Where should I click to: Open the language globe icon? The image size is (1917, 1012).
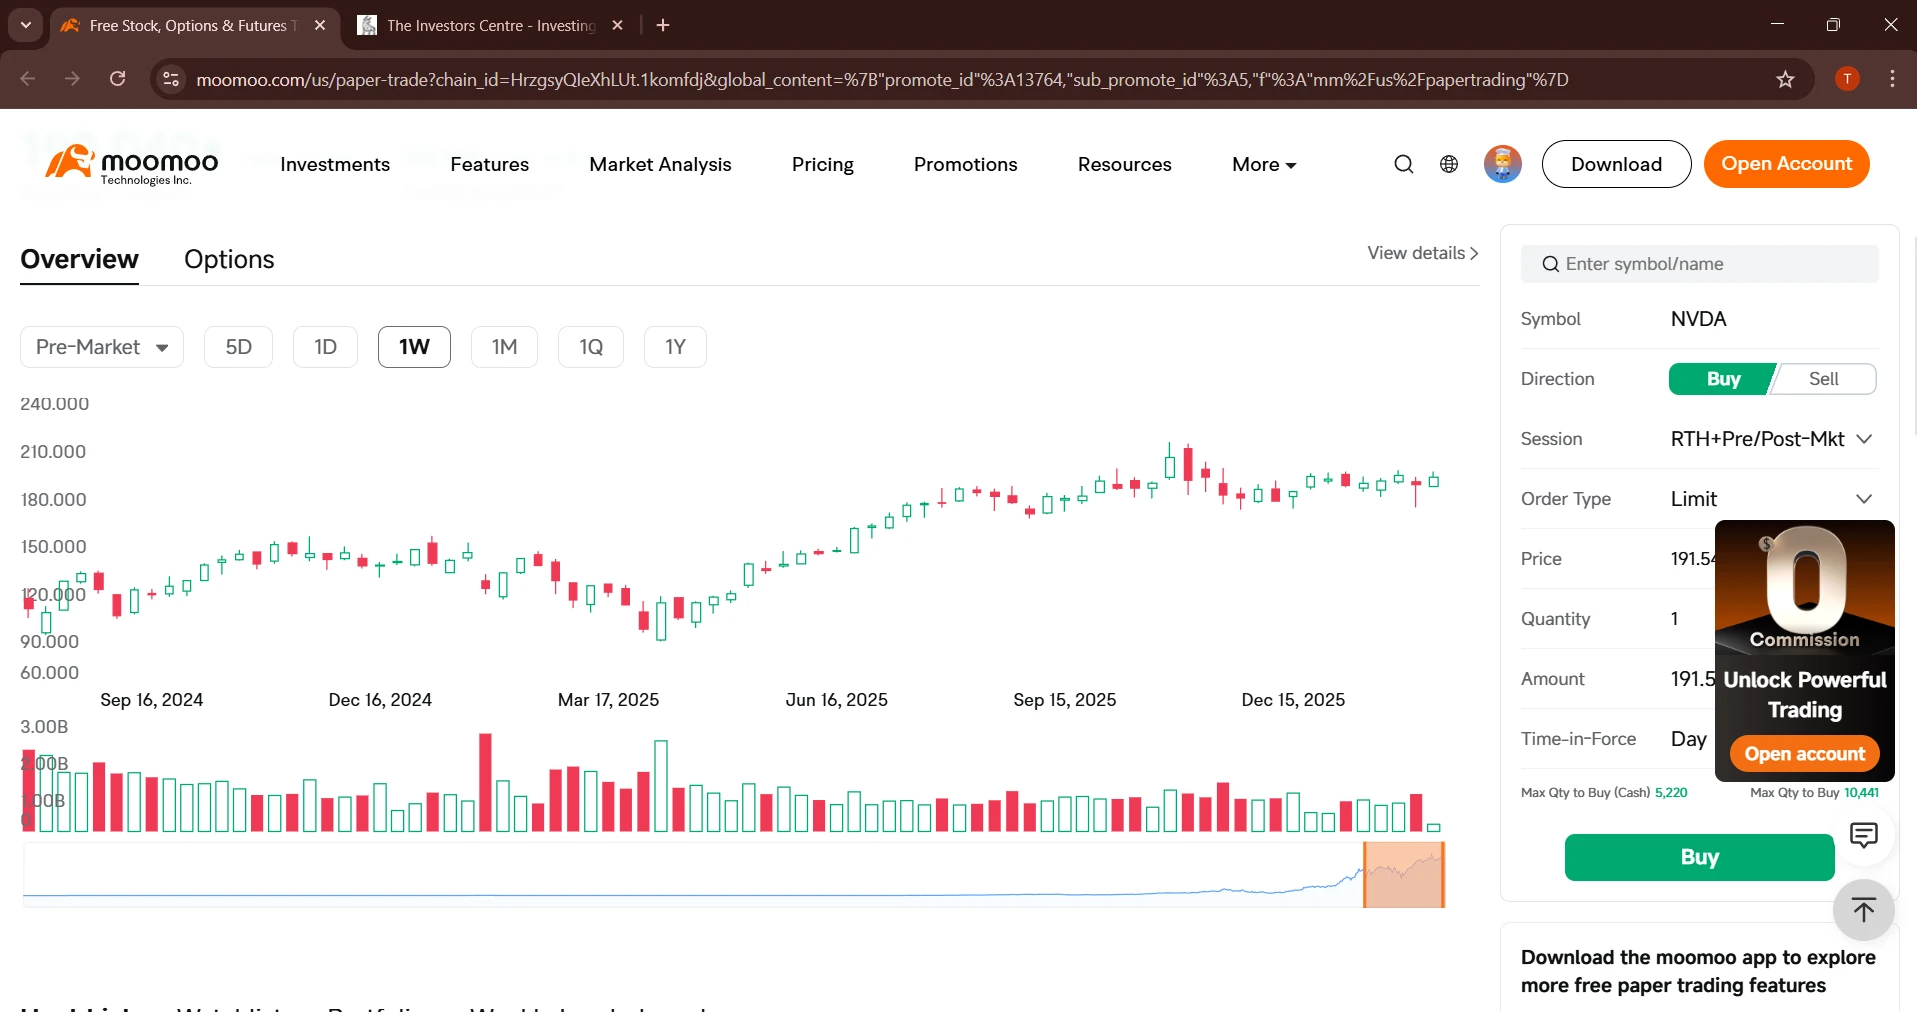(1449, 164)
